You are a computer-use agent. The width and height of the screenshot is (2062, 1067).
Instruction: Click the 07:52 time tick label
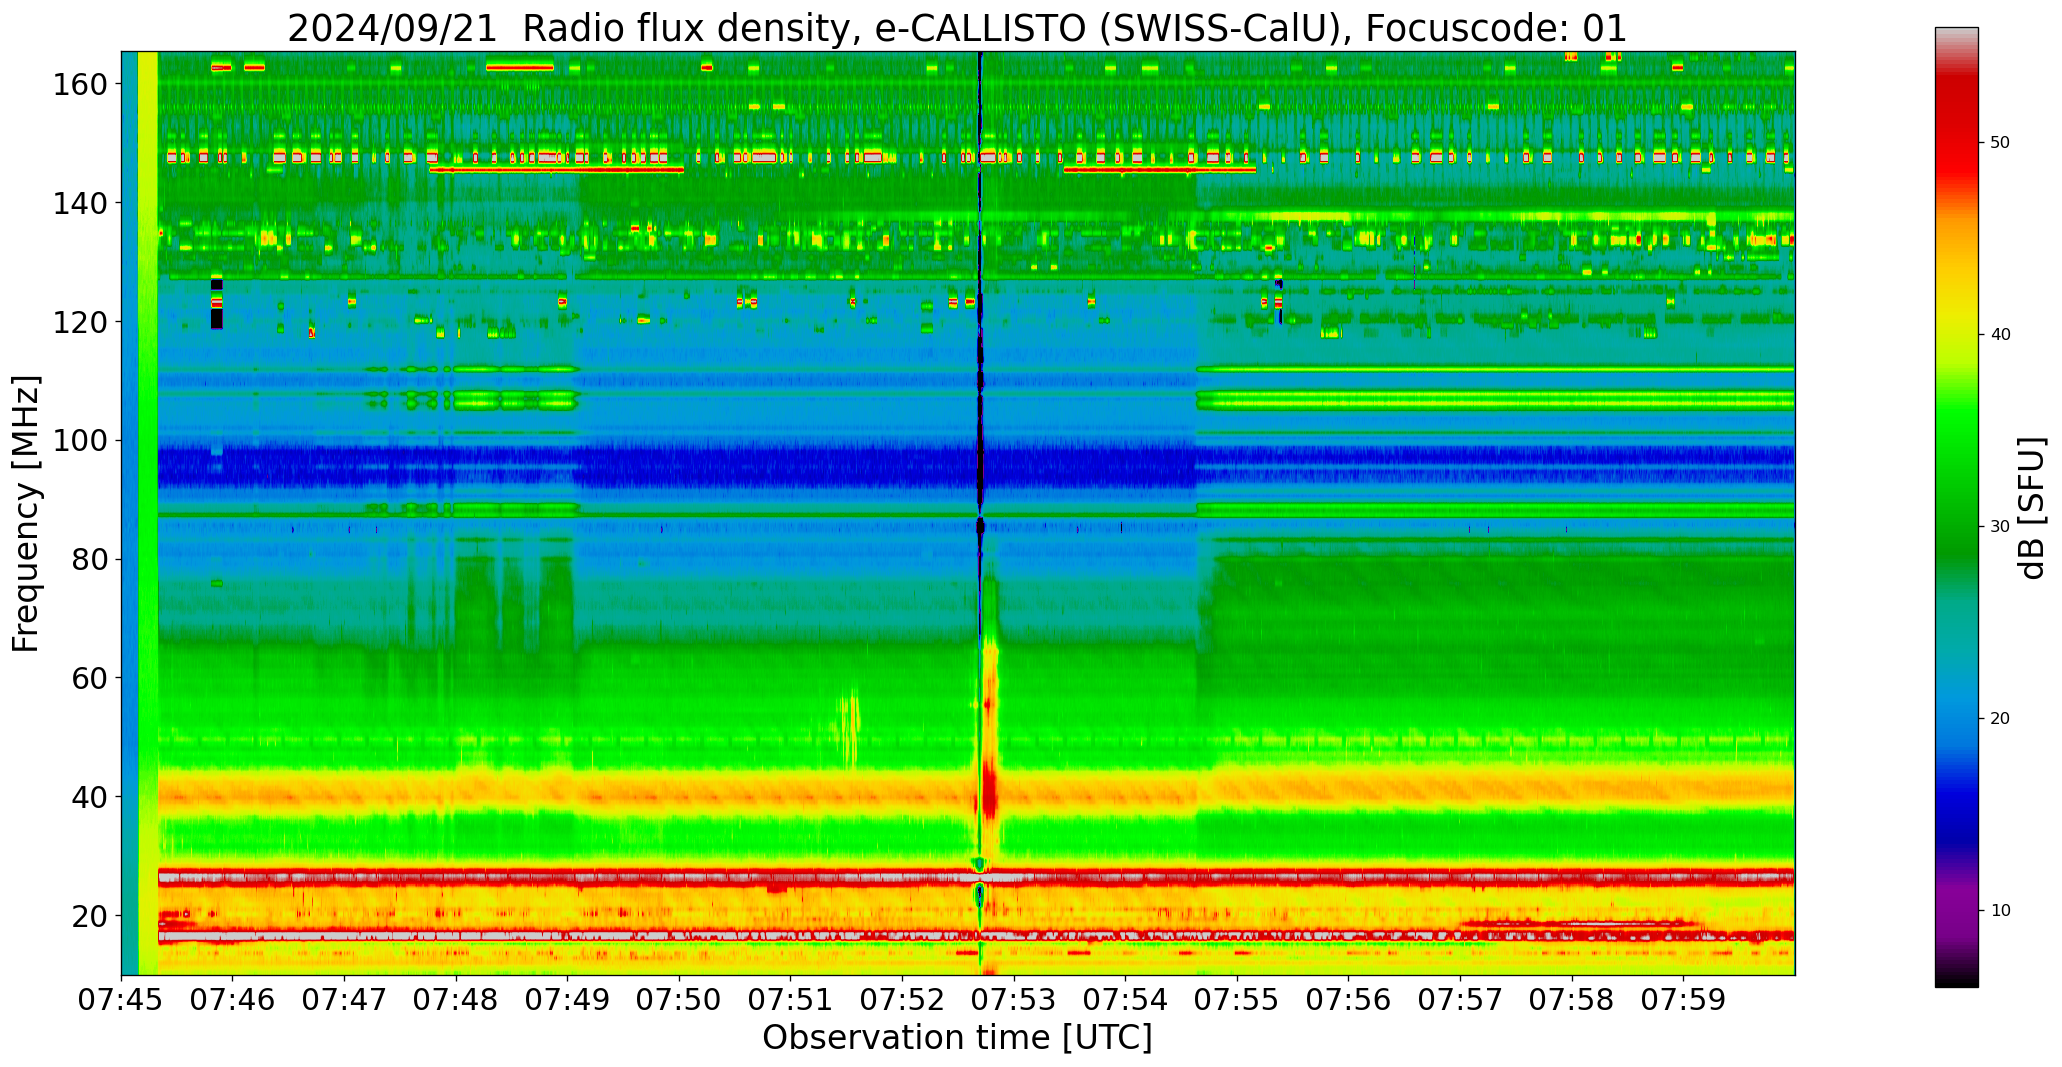coord(903,1000)
